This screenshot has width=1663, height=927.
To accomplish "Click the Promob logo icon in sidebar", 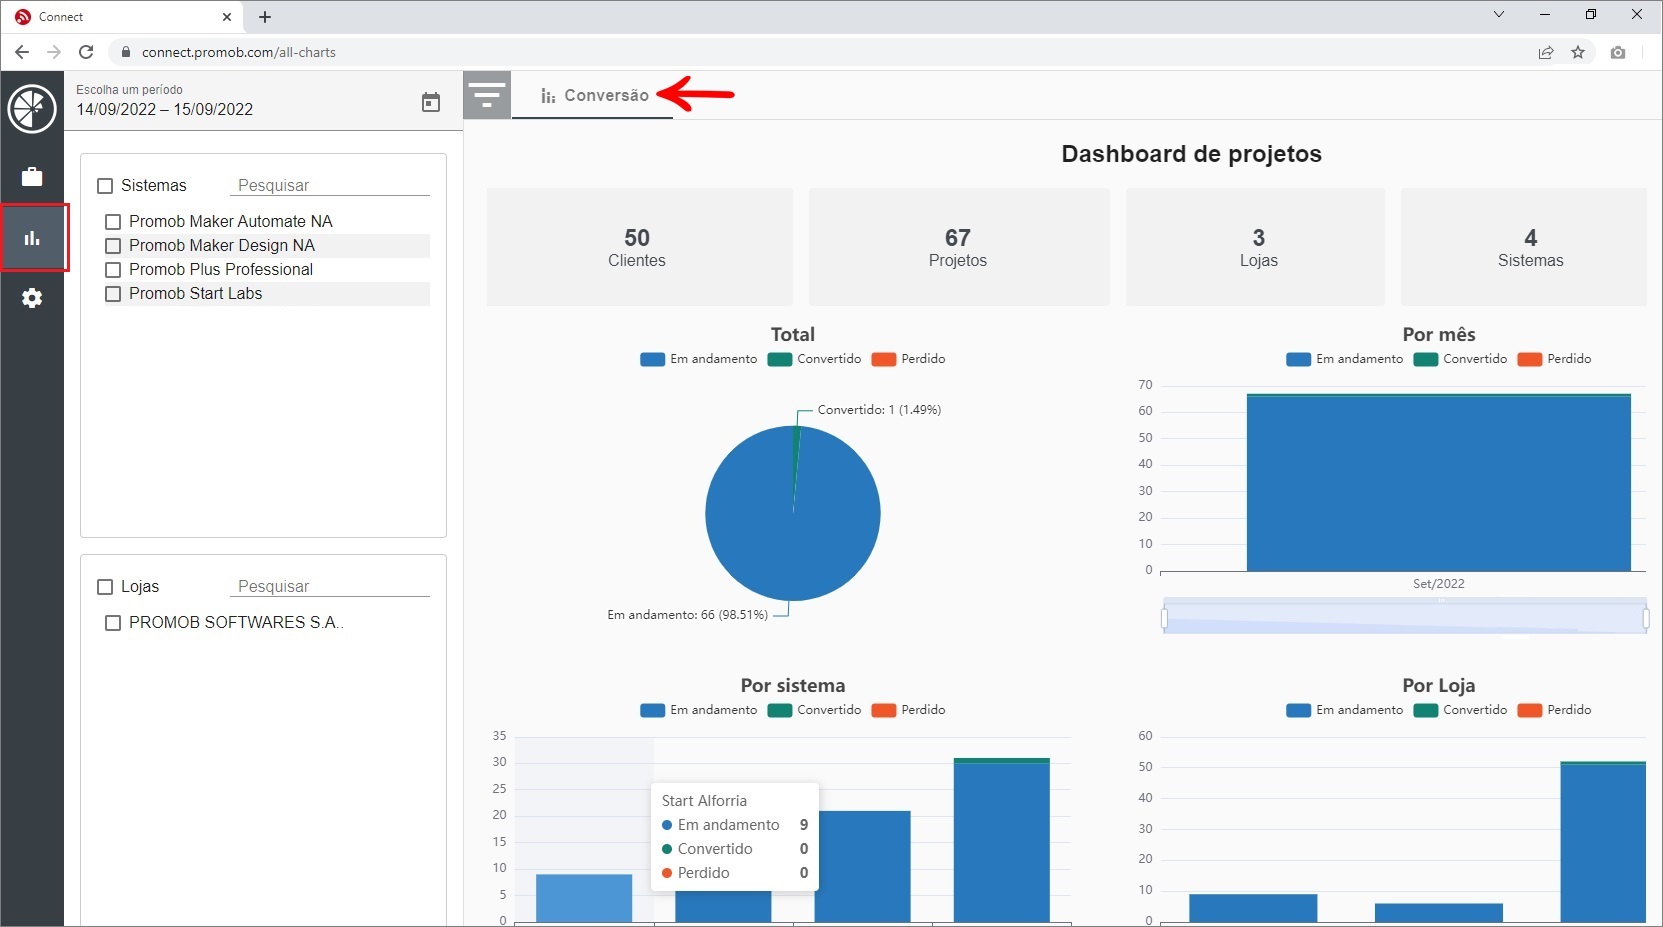I will (x=32, y=109).
